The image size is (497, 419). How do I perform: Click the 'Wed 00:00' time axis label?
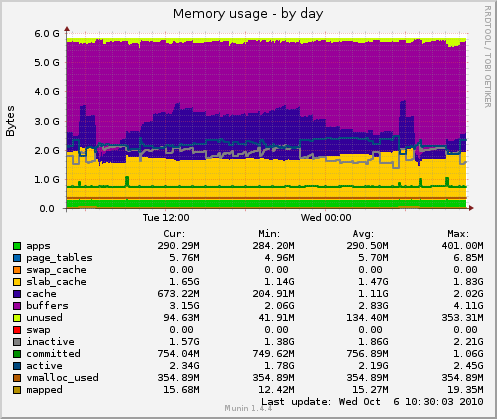(x=326, y=218)
